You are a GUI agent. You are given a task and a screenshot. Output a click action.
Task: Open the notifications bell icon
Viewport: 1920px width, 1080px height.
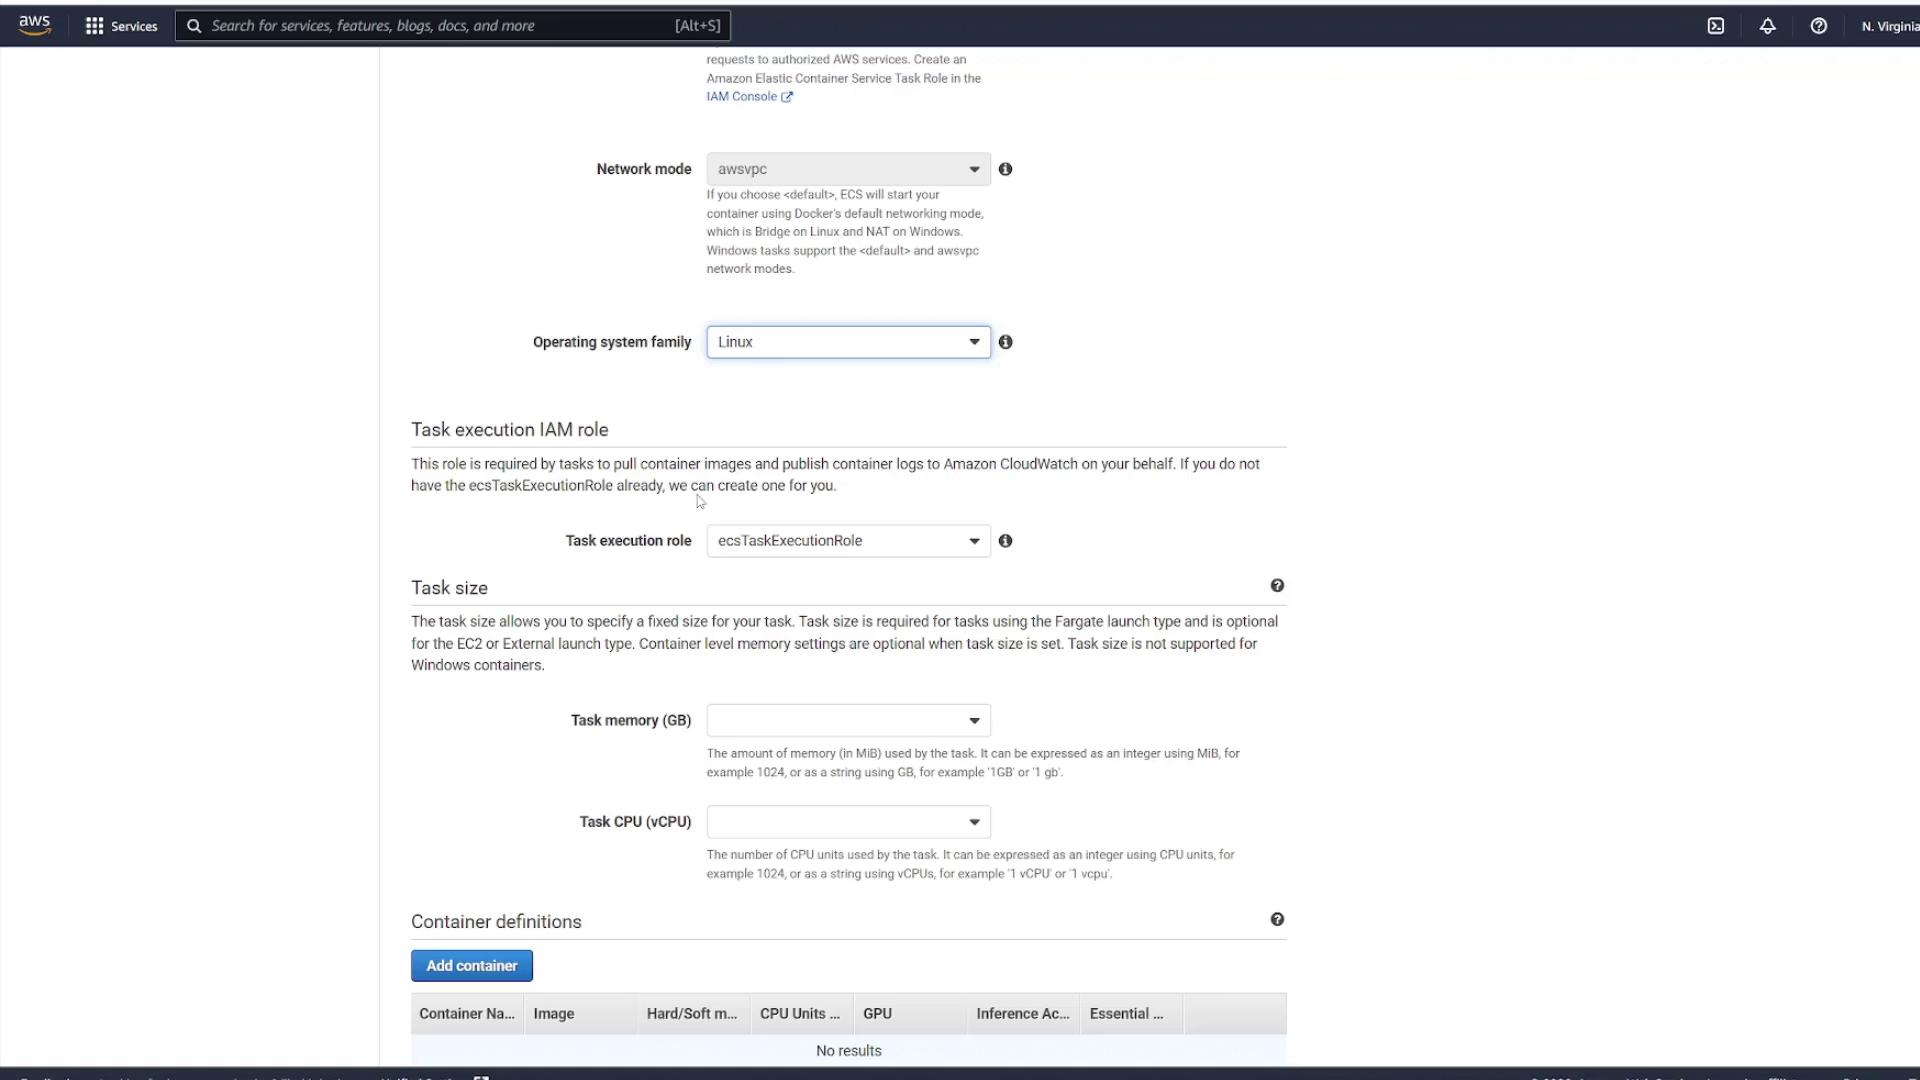click(1767, 26)
